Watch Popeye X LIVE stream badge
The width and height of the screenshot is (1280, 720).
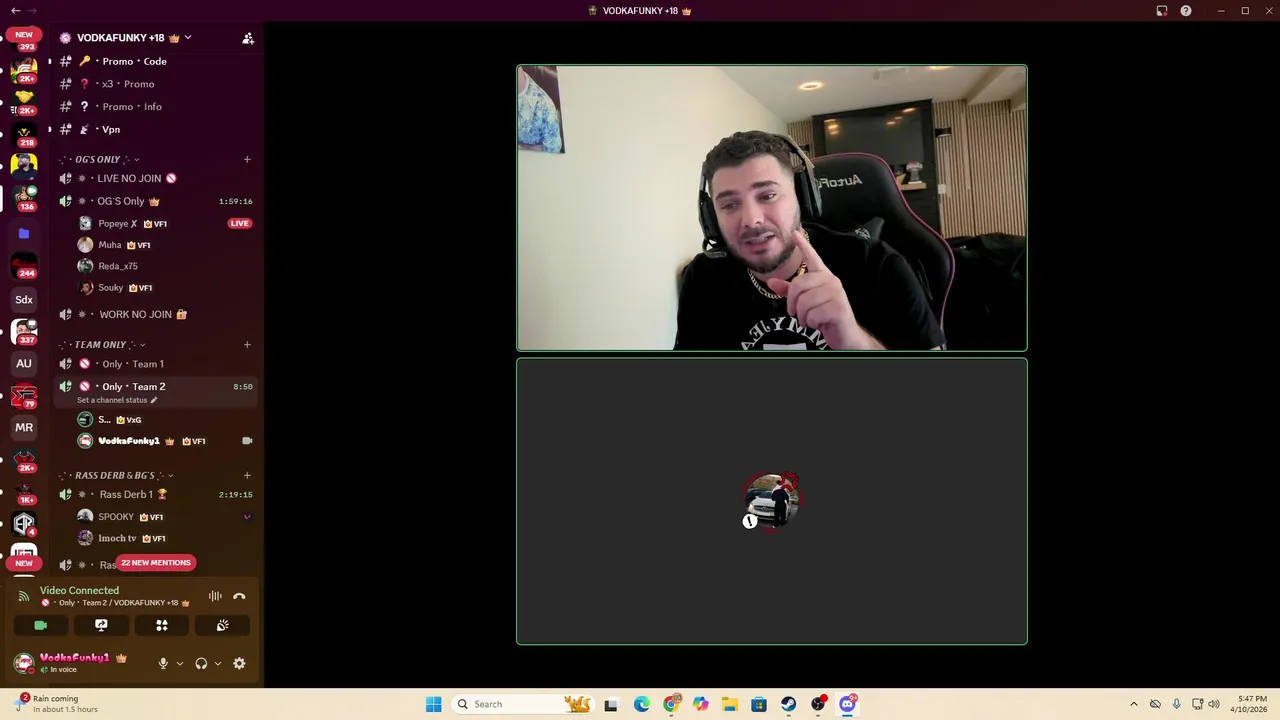click(239, 223)
